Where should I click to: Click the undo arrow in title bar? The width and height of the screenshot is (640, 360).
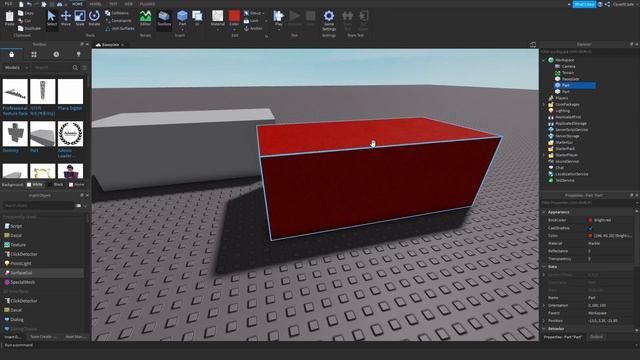point(29,4)
